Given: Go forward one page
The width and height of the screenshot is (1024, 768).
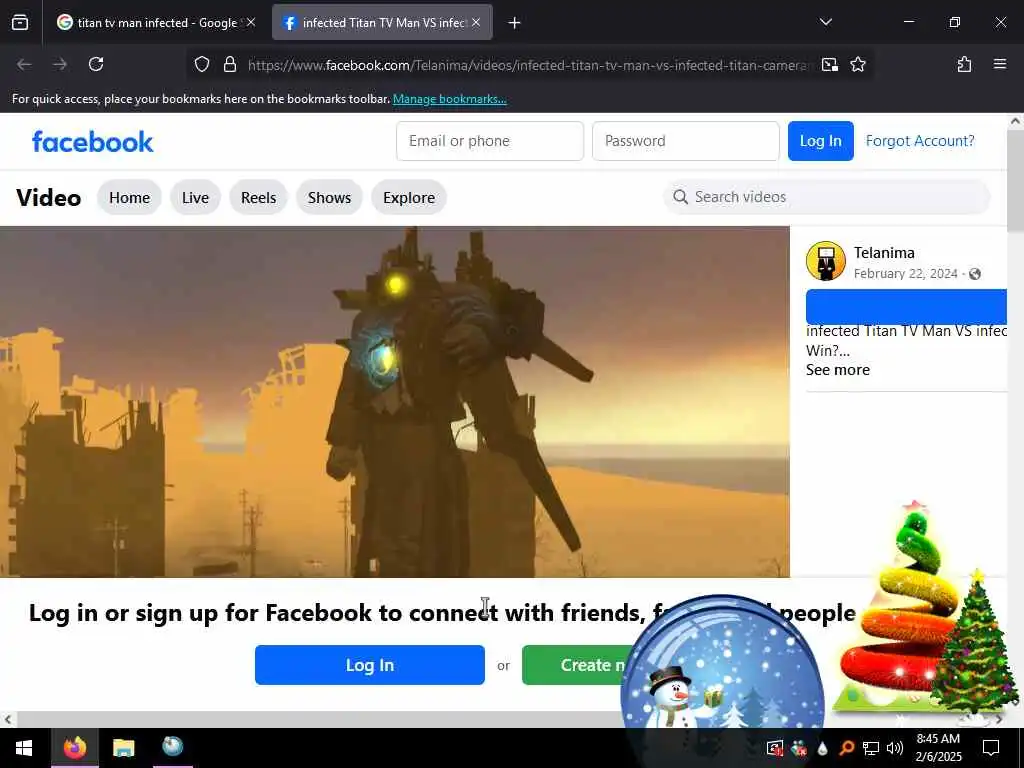Looking at the screenshot, I should [60, 64].
